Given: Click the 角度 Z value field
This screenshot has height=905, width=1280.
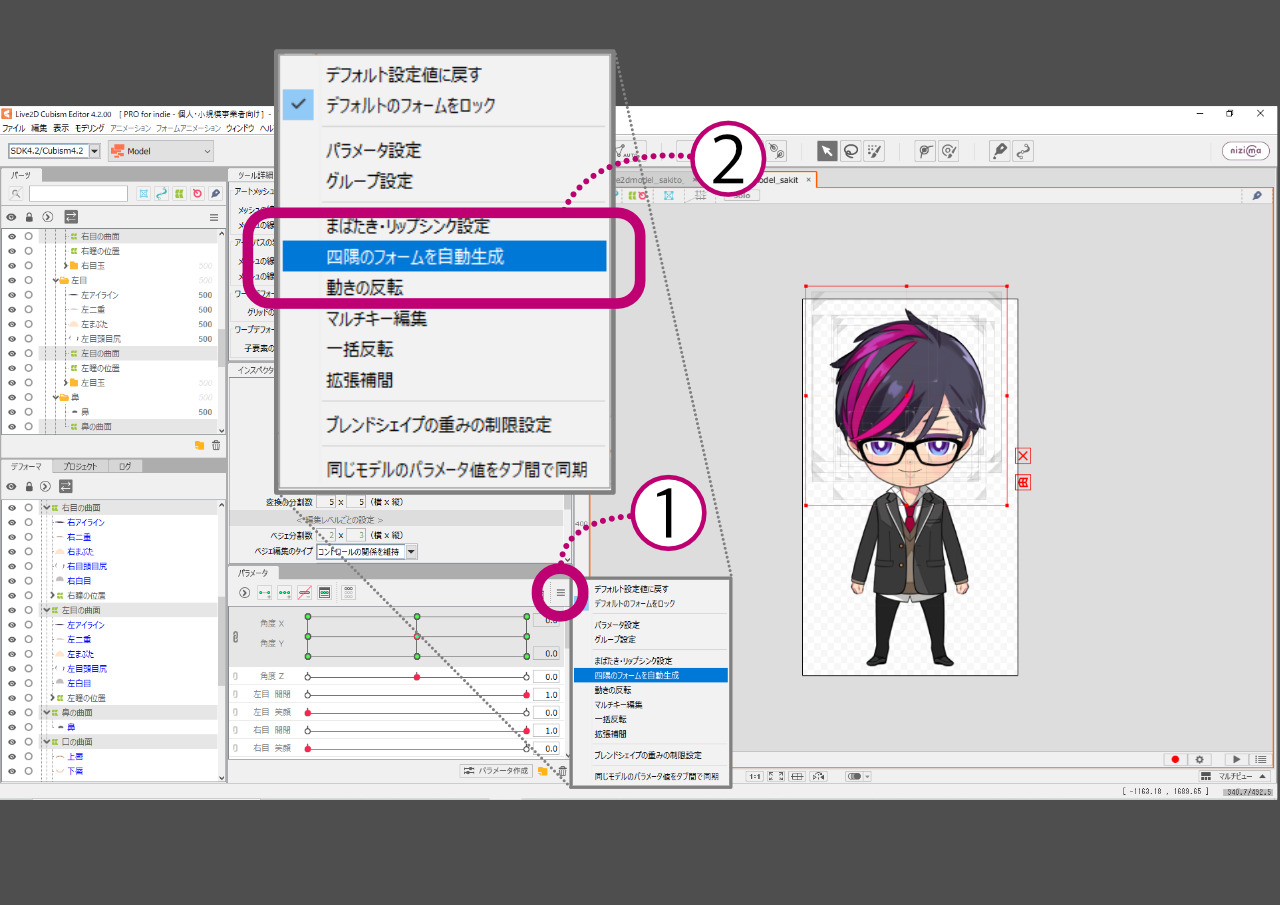Looking at the screenshot, I should (x=546, y=677).
